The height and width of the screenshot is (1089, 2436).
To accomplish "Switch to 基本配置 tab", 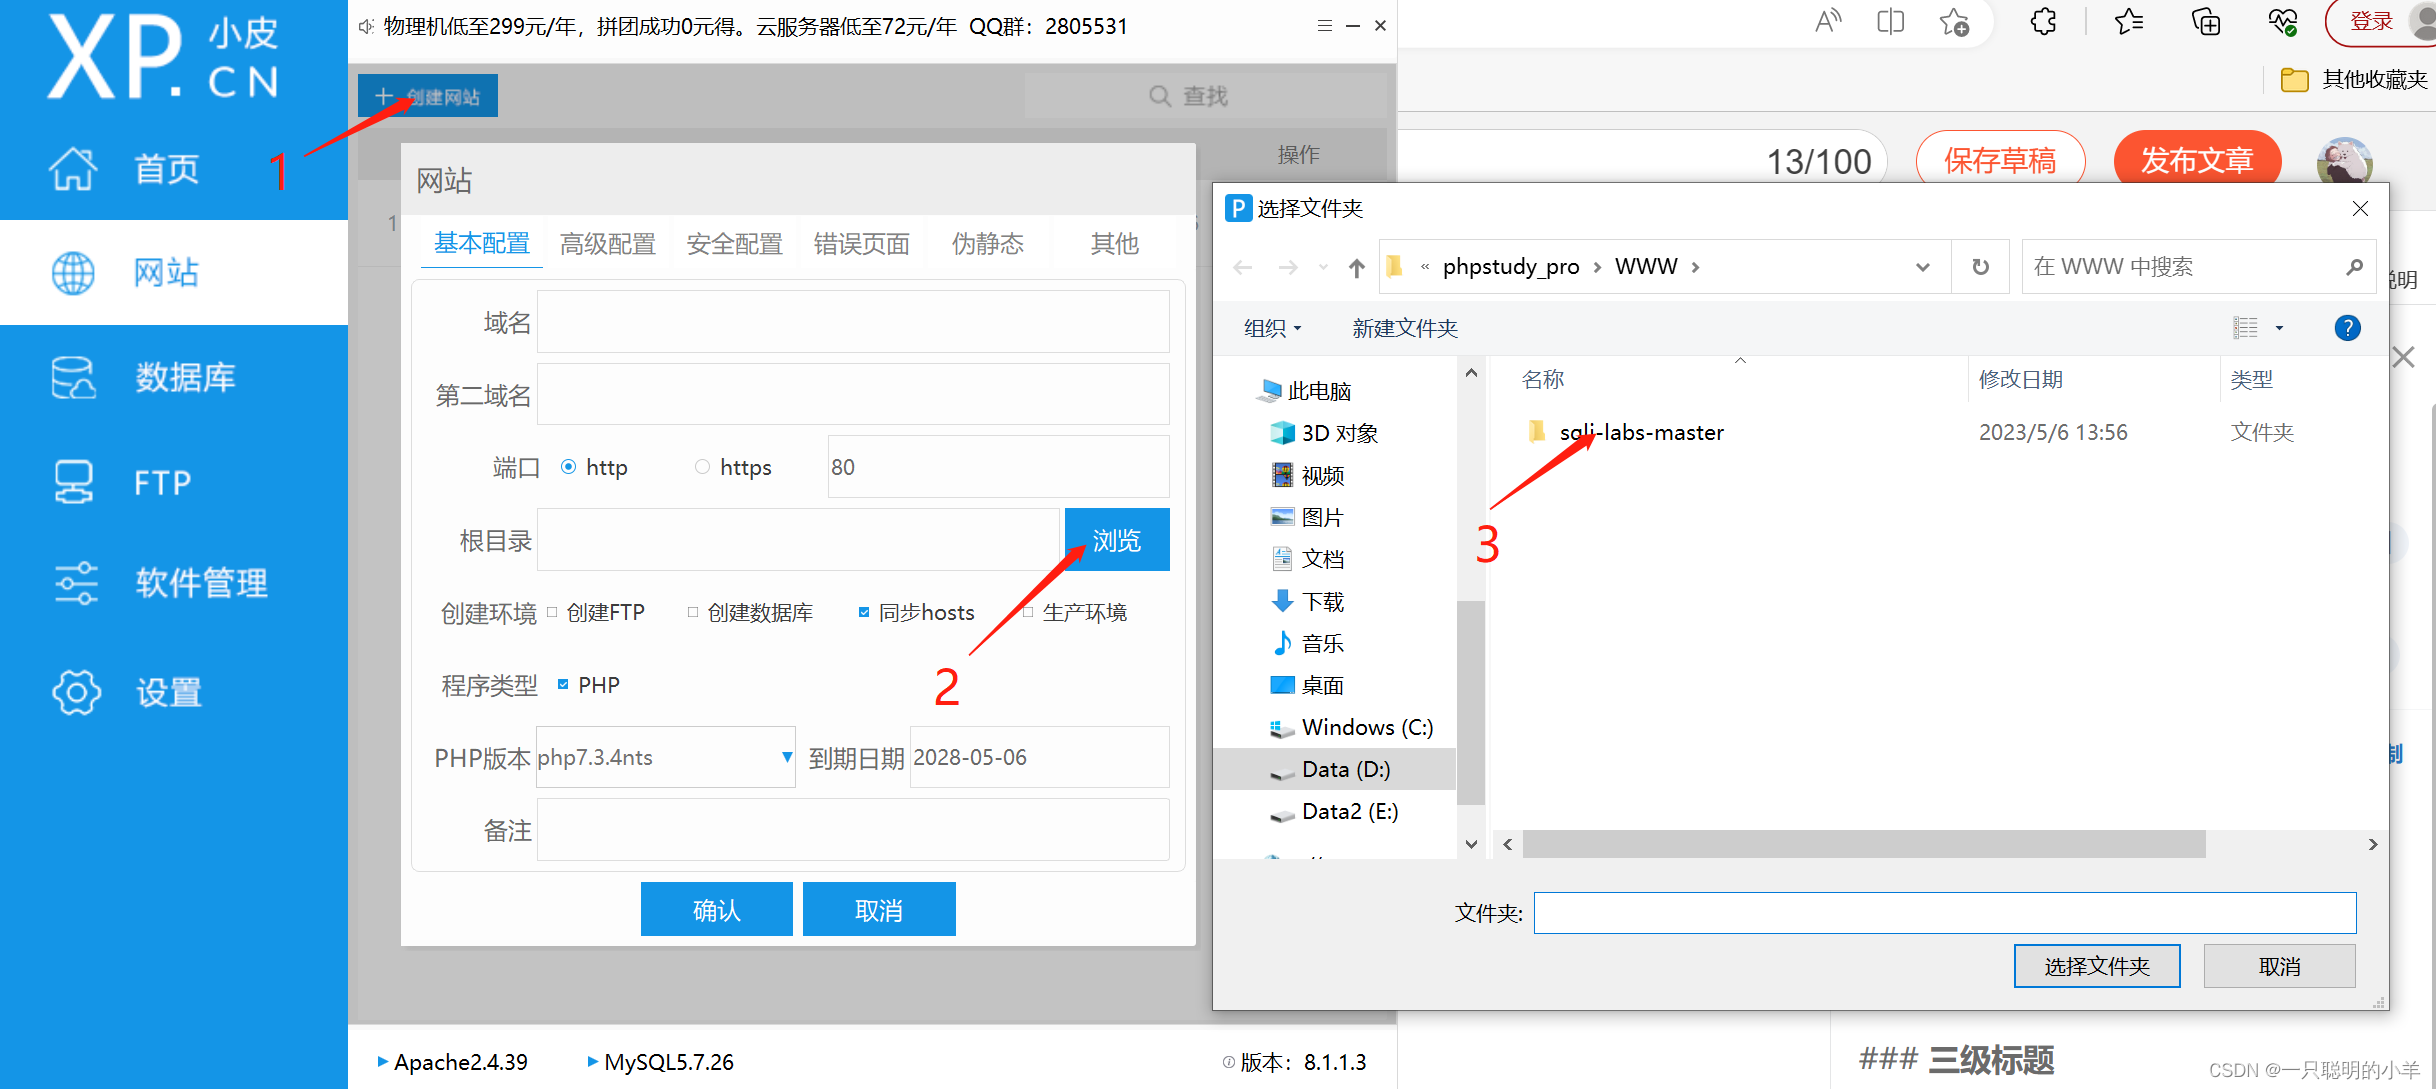I will pos(482,243).
